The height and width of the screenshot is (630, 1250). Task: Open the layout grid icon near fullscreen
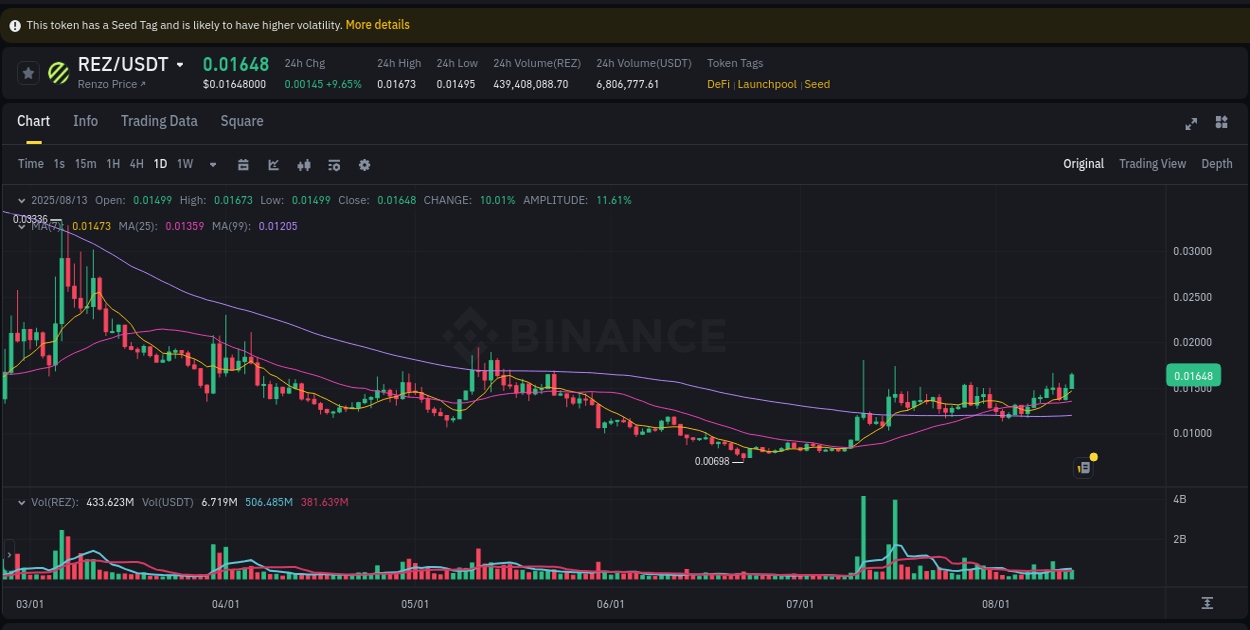(x=1221, y=122)
